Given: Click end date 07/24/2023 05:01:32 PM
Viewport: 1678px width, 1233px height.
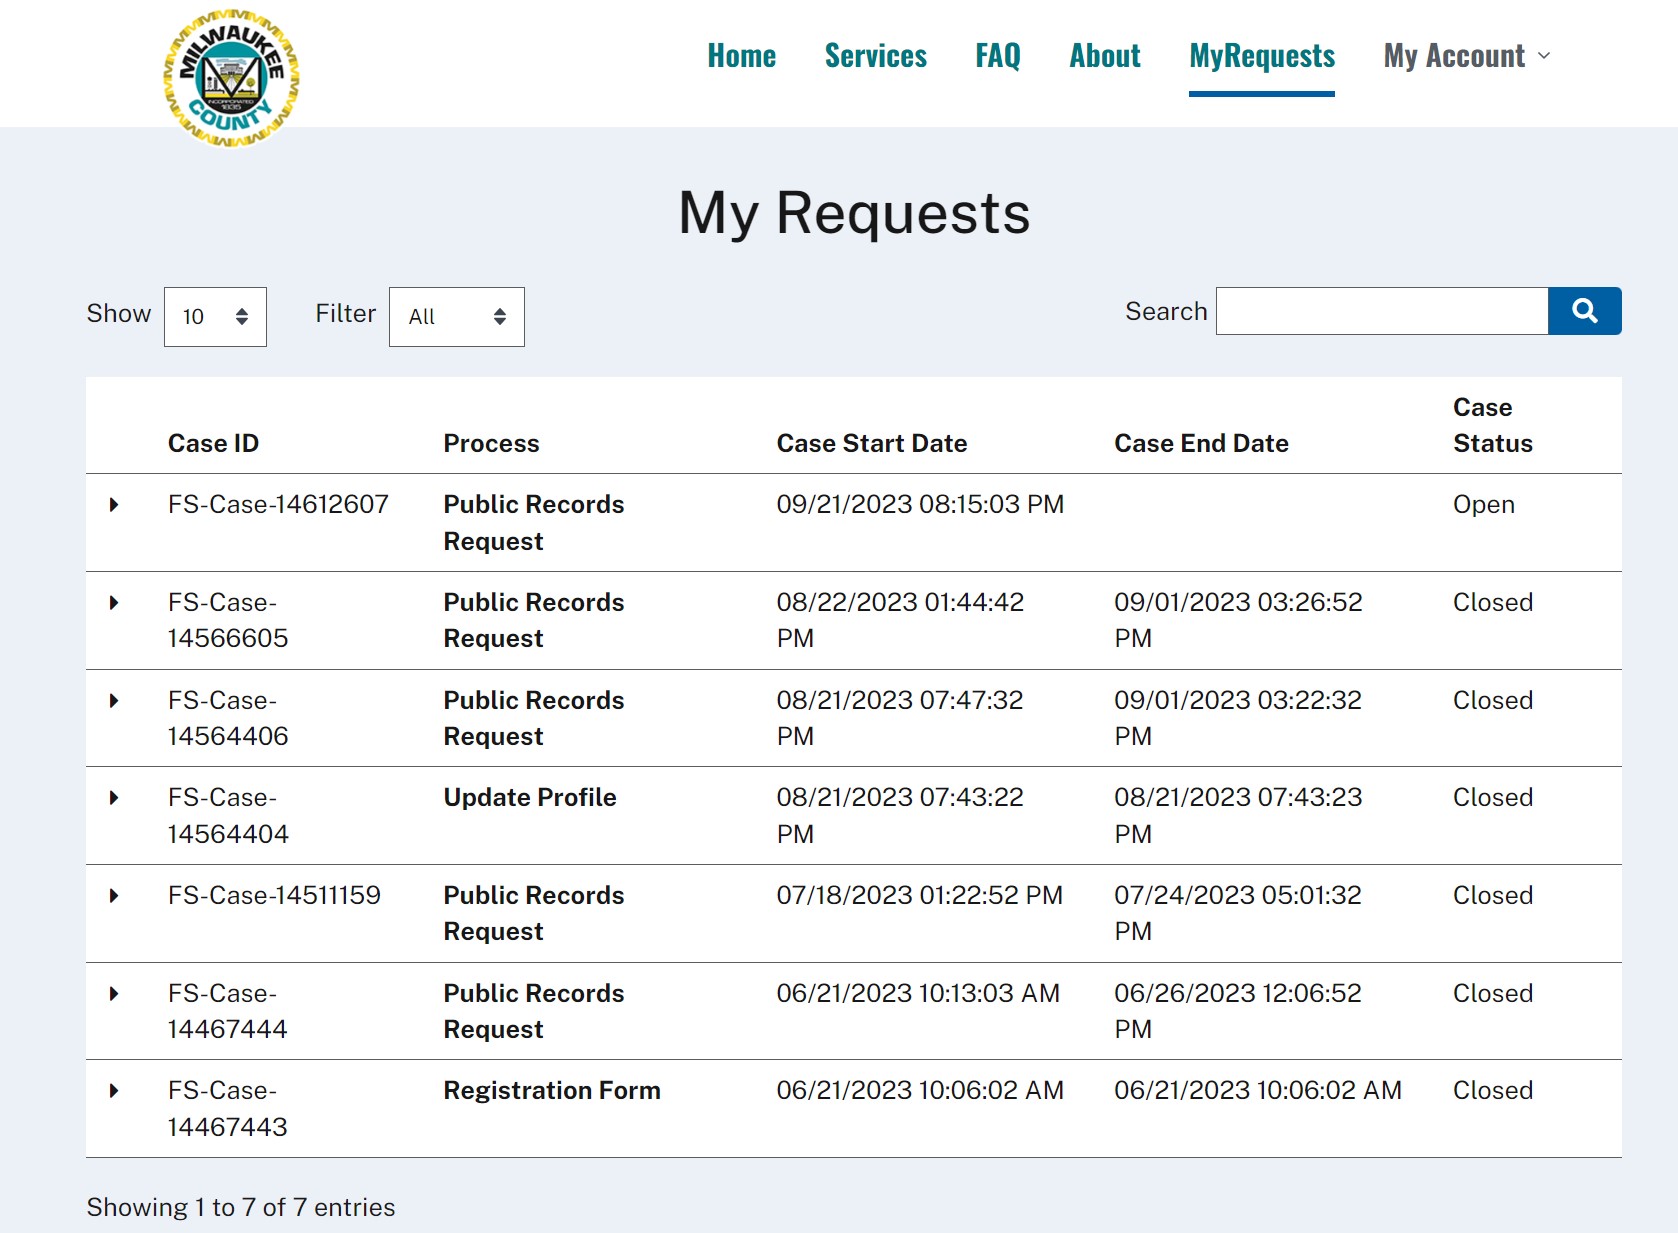Looking at the screenshot, I should 1238,913.
